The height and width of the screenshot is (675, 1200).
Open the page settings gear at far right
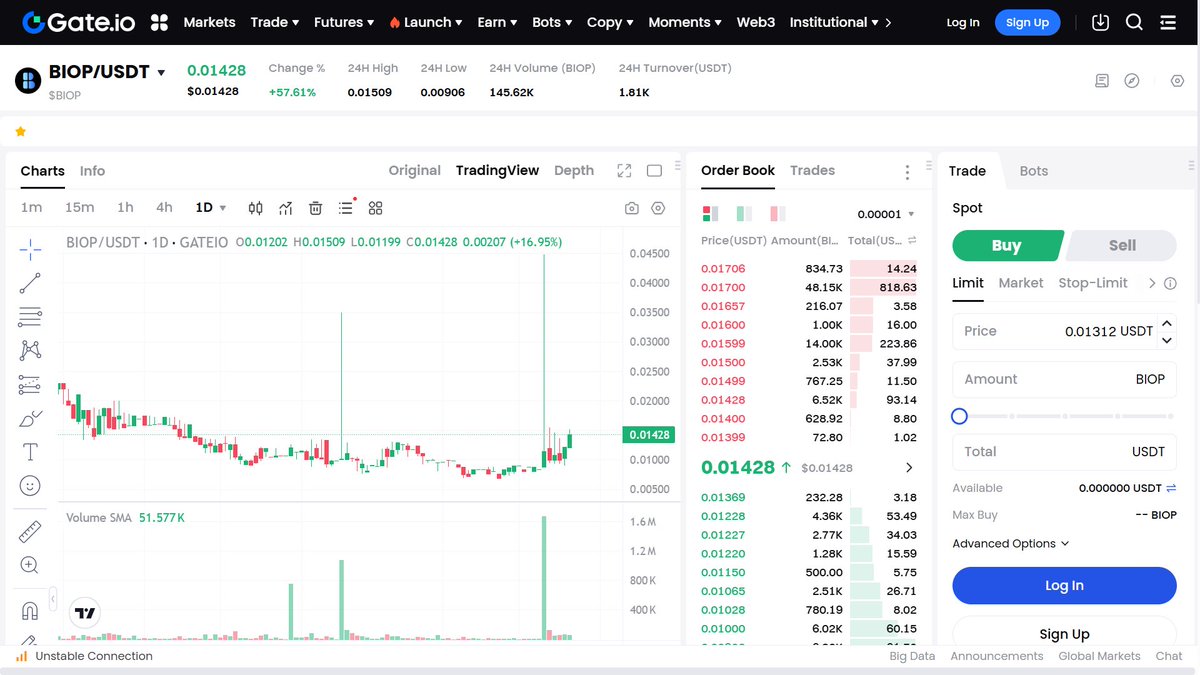(1177, 81)
